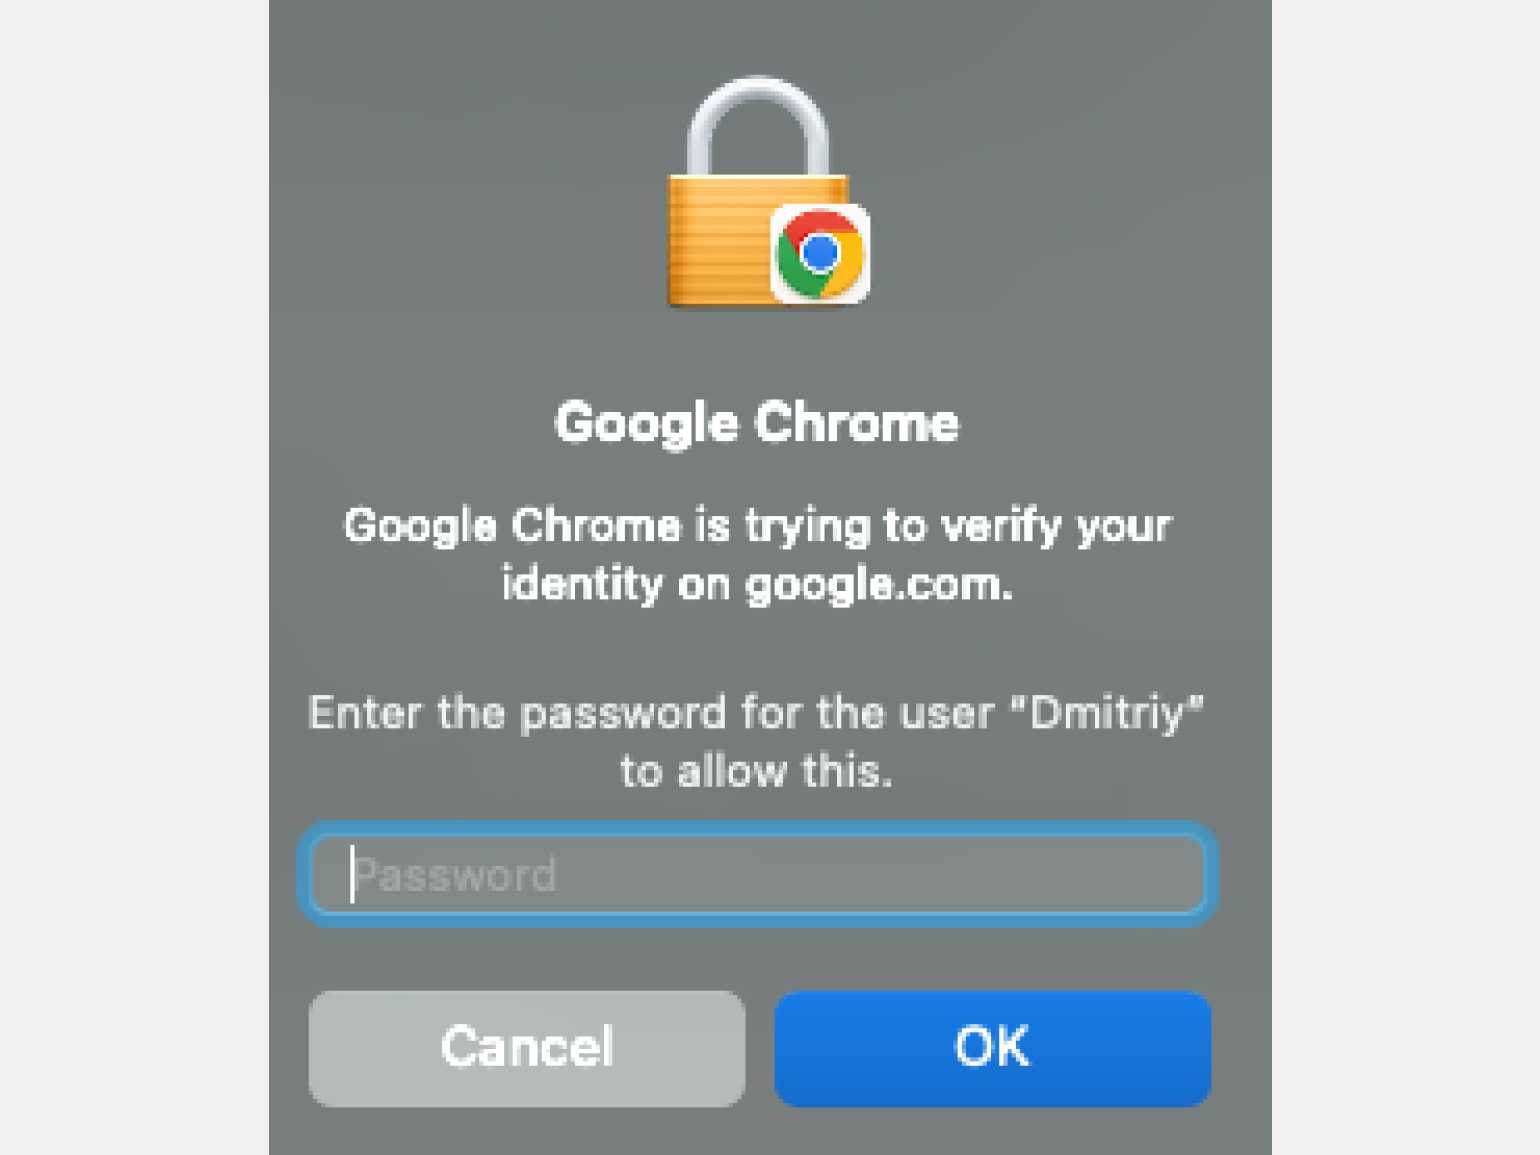The height and width of the screenshot is (1155, 1540).
Task: Click the "Dmitriy" username in the prompt
Action: coord(1107,714)
